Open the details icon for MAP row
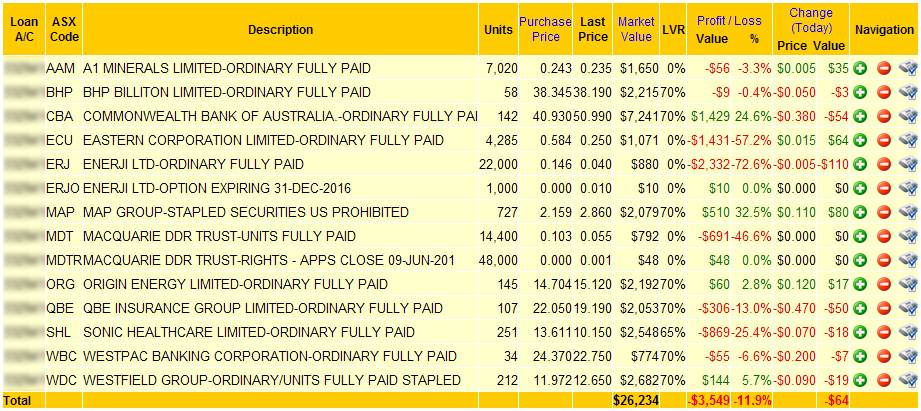 [907, 212]
